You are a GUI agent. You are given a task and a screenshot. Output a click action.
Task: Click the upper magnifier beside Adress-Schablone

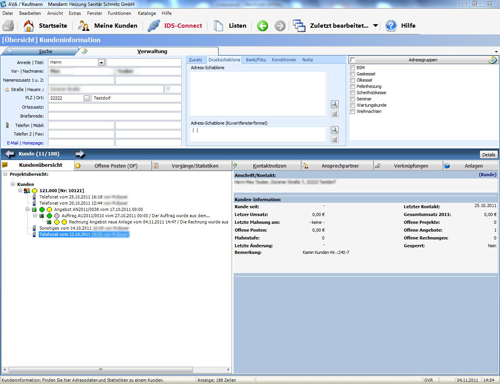[334, 104]
